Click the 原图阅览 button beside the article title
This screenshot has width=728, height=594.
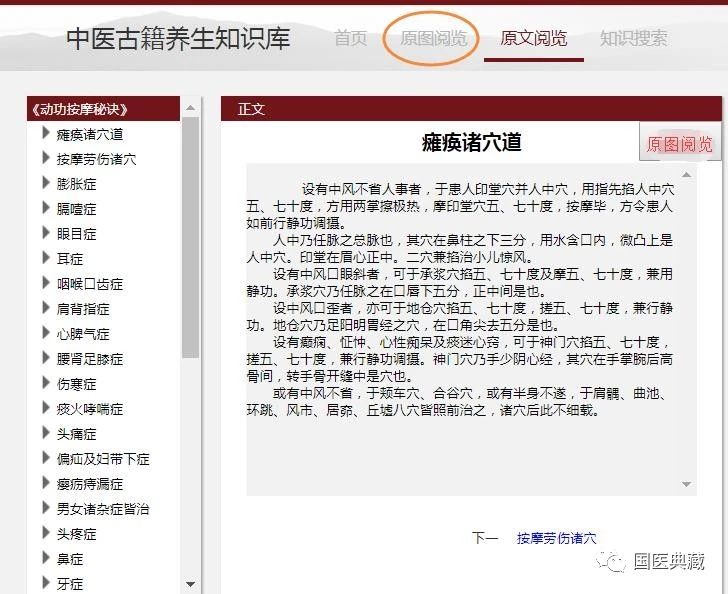click(680, 144)
